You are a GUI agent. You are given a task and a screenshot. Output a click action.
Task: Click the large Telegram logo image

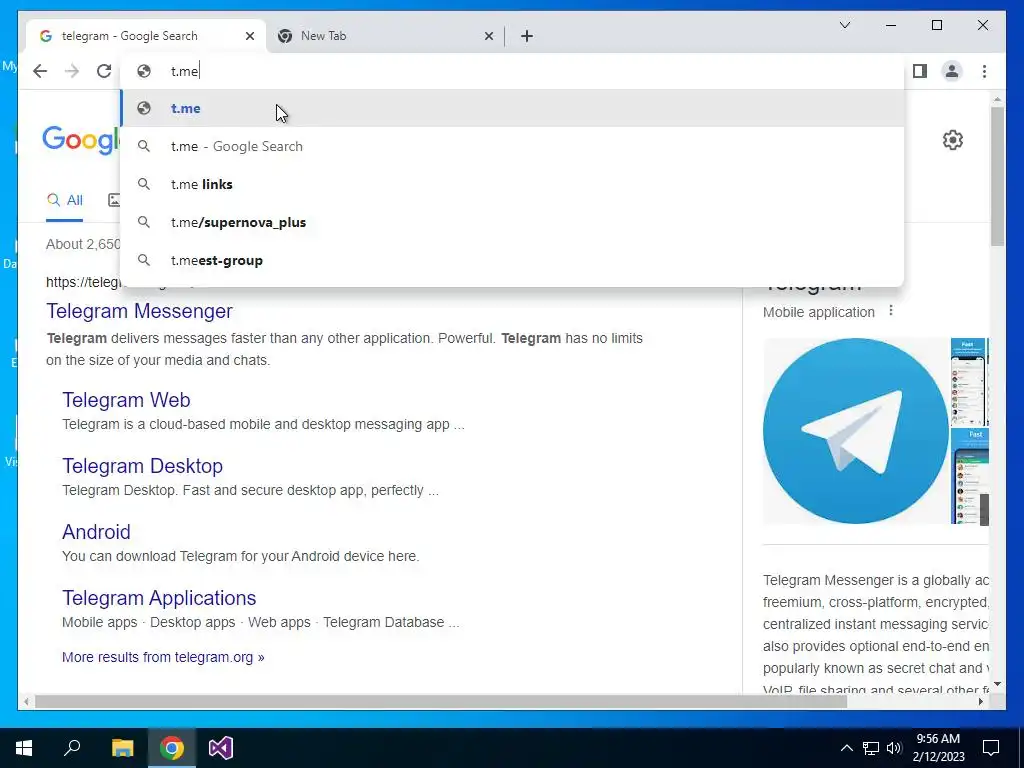(x=856, y=430)
